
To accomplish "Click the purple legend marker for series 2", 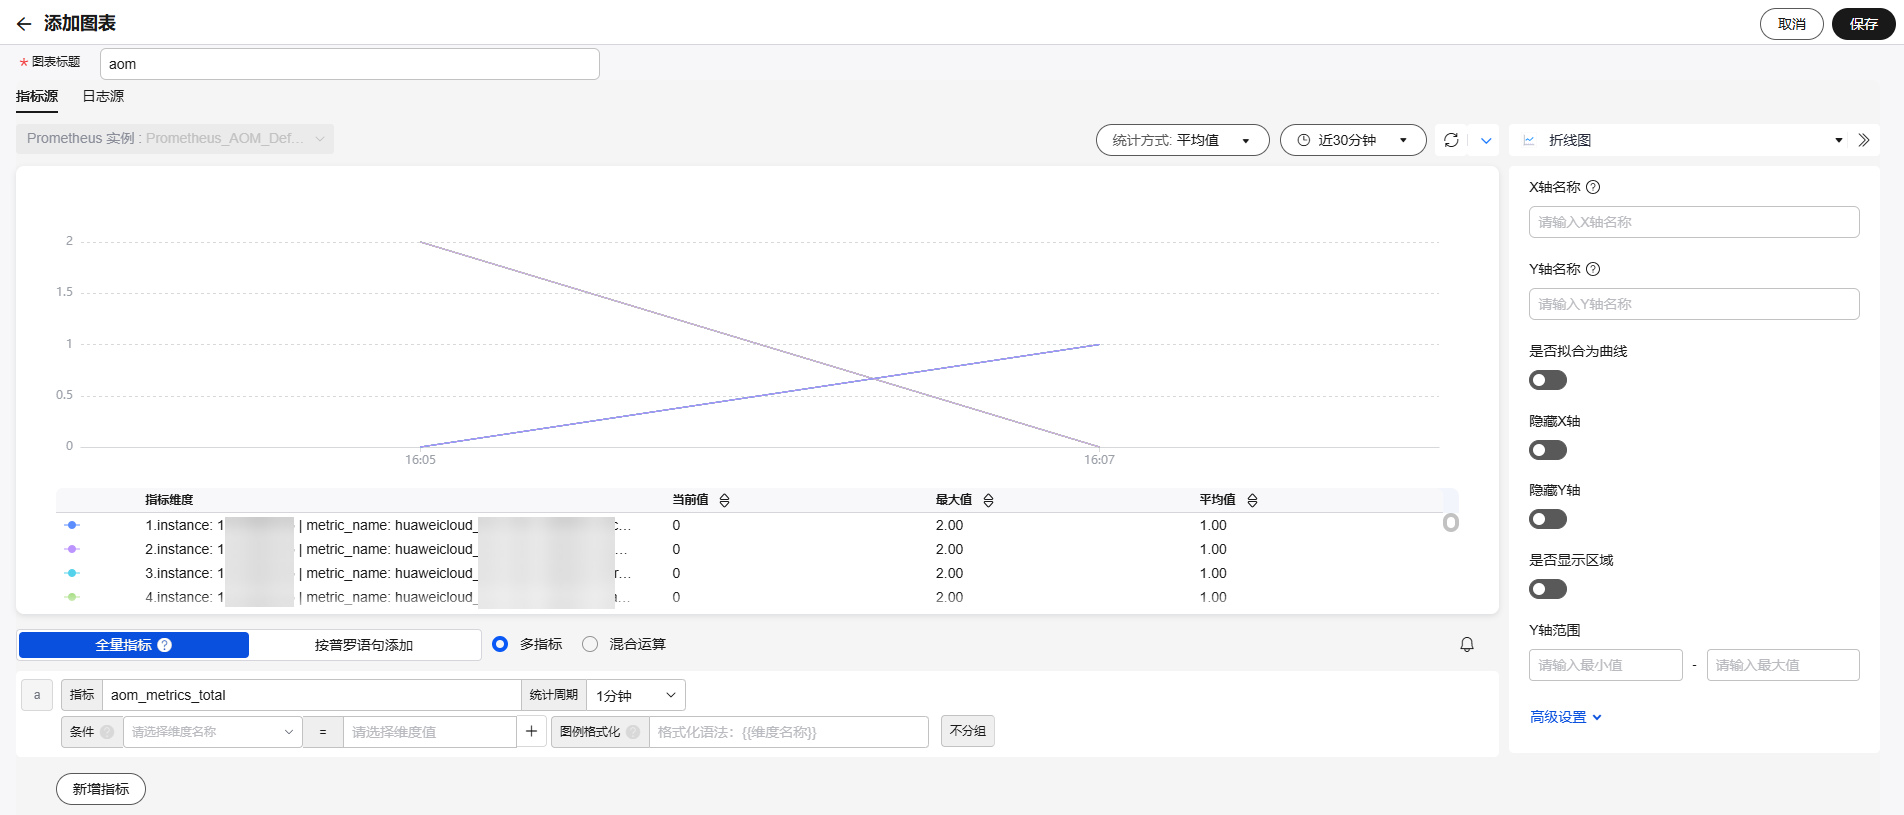I will click(x=72, y=549).
